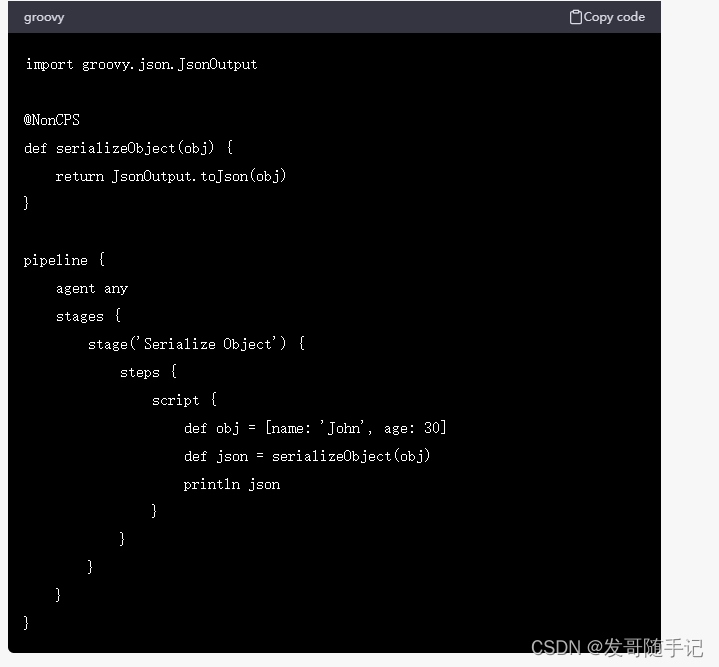The height and width of the screenshot is (667, 719).
Task: Click the line 'import groovy.json.JsonOutput'
Action: click(x=141, y=65)
